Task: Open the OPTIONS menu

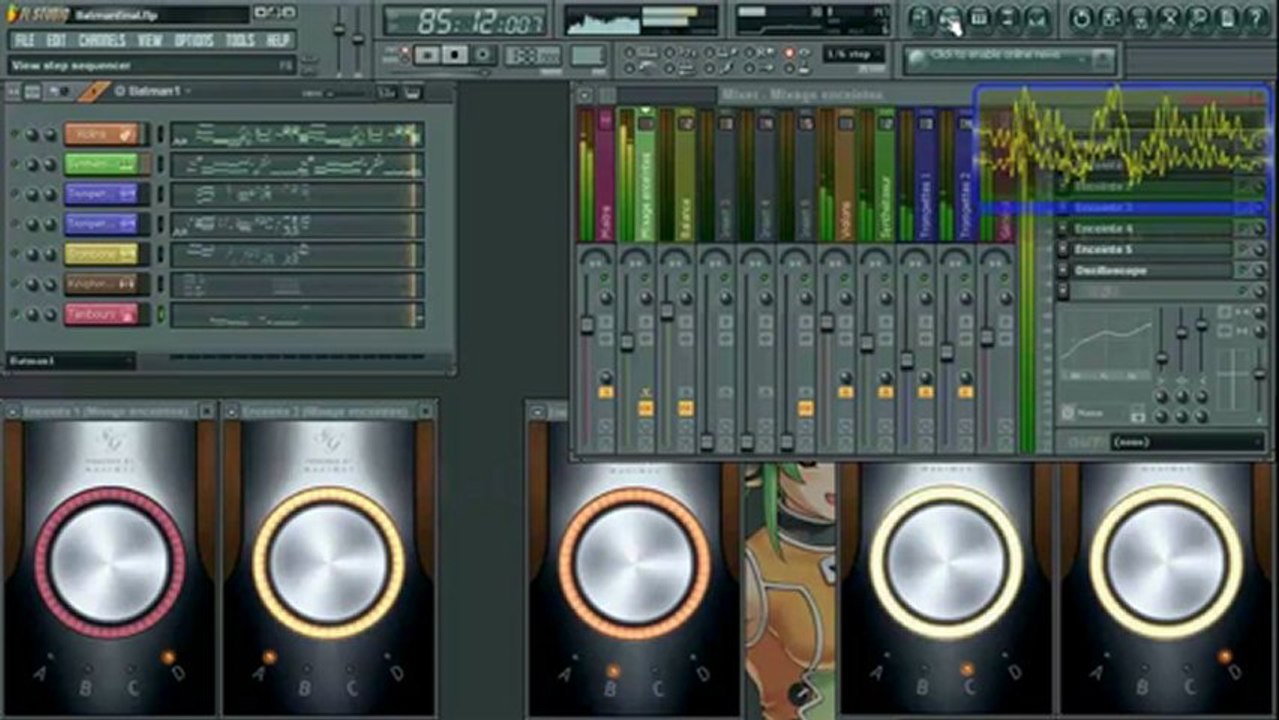Action: tap(194, 40)
